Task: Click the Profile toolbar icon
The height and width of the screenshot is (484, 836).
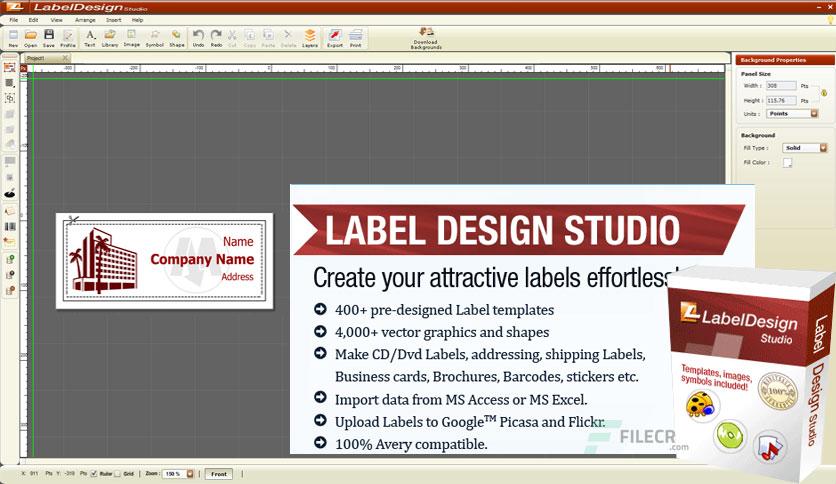Action: point(68,38)
